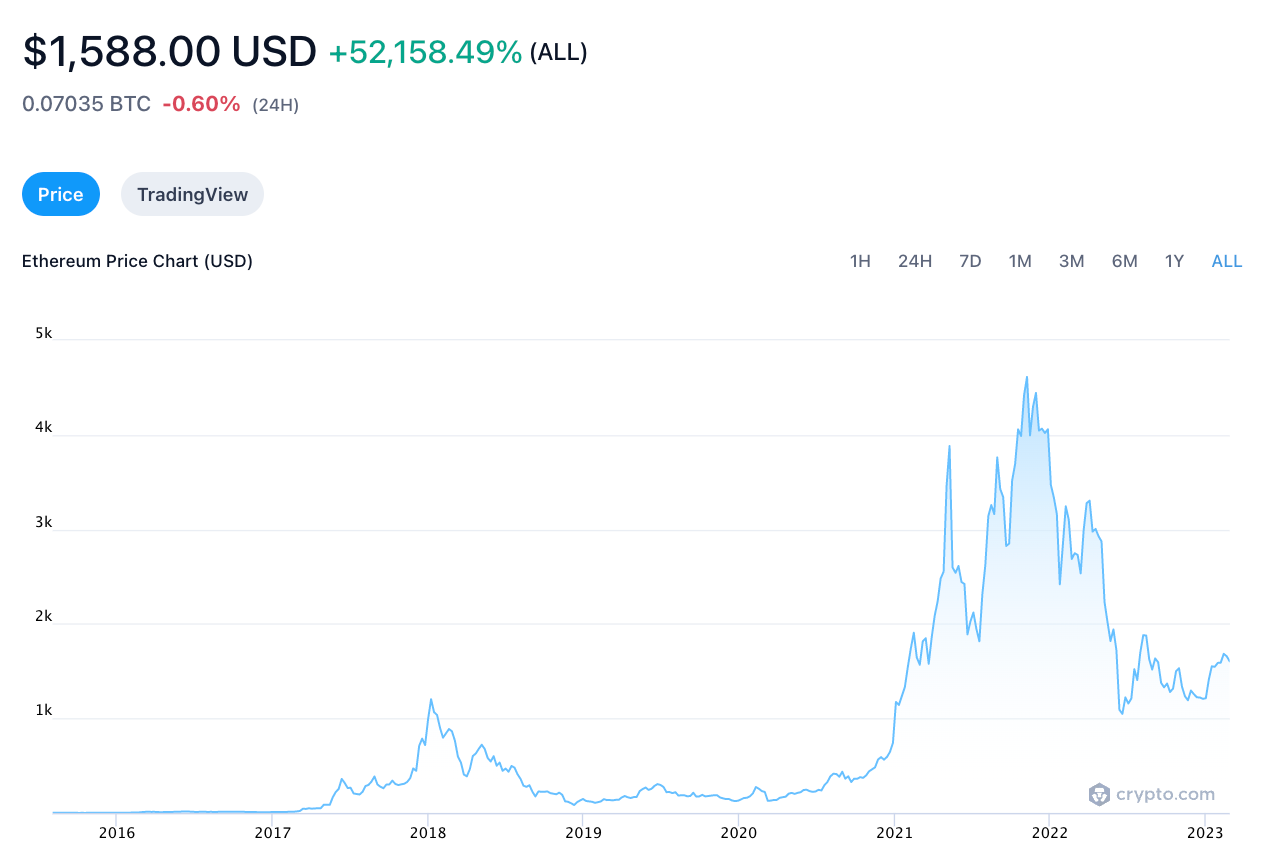Click the Ethereum Price Chart (USD) title

[137, 261]
